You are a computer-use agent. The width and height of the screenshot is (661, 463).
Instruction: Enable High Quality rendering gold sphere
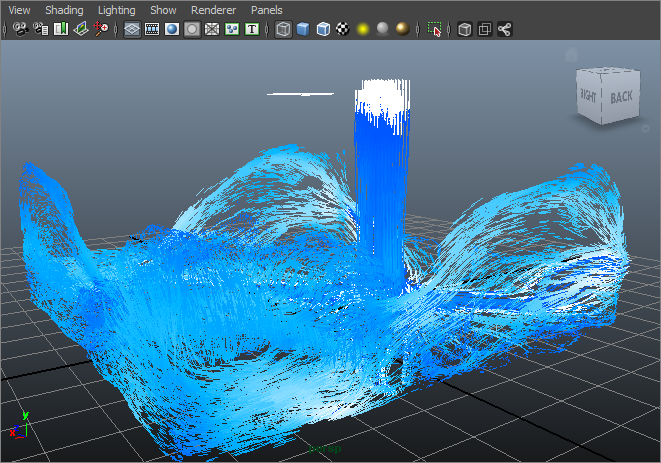tap(403, 29)
